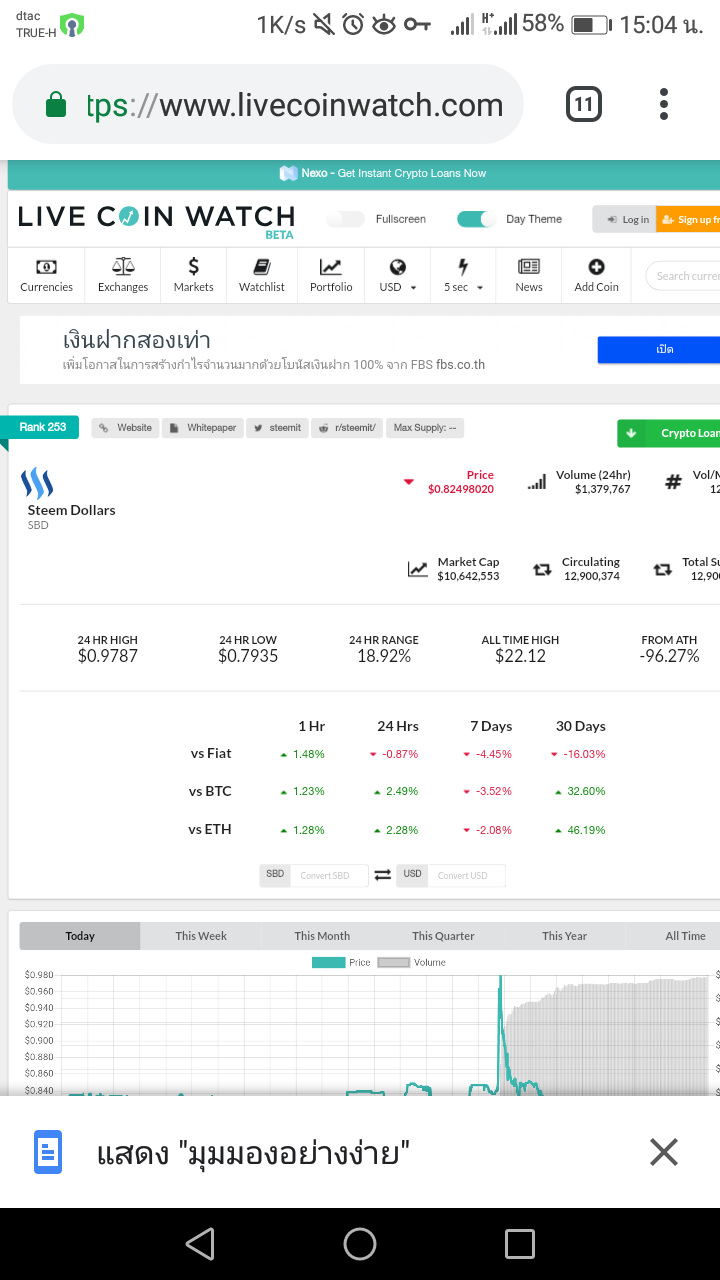Tap the swap arrows between converter fields
This screenshot has width=720, height=1280.
coord(383,875)
